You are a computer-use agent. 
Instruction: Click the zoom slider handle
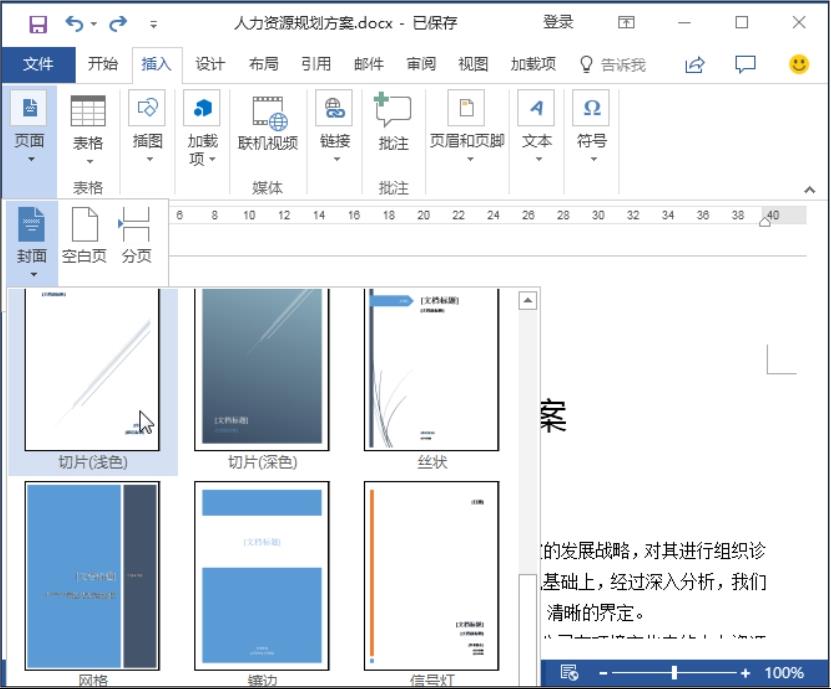pyautogui.click(x=674, y=673)
